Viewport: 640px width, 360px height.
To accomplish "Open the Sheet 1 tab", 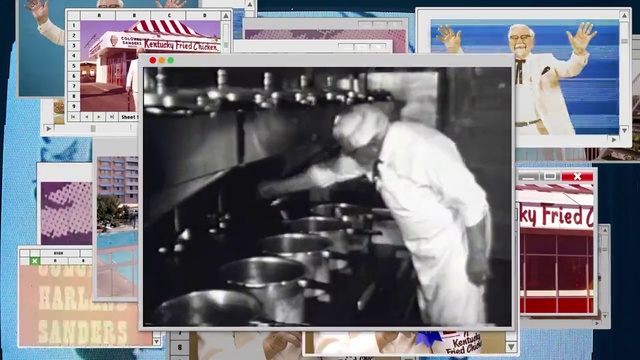I will pos(129,117).
